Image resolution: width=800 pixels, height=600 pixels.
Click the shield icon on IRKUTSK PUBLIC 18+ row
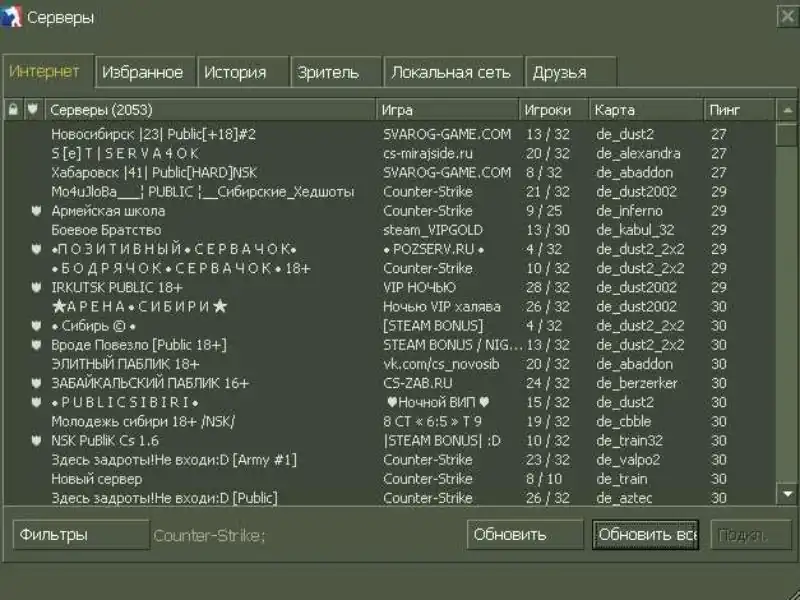[x=36, y=287]
